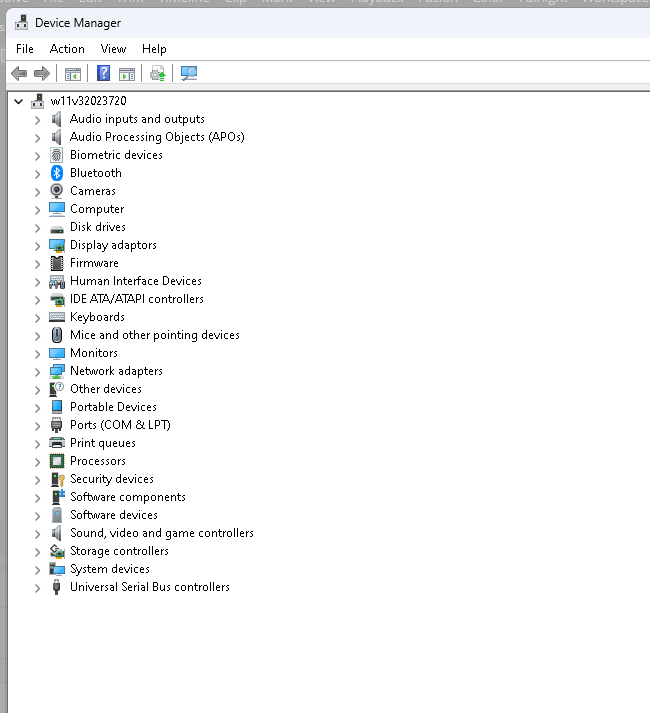Select the Cameras label
Viewport: 650px width, 713px height.
coord(93,191)
